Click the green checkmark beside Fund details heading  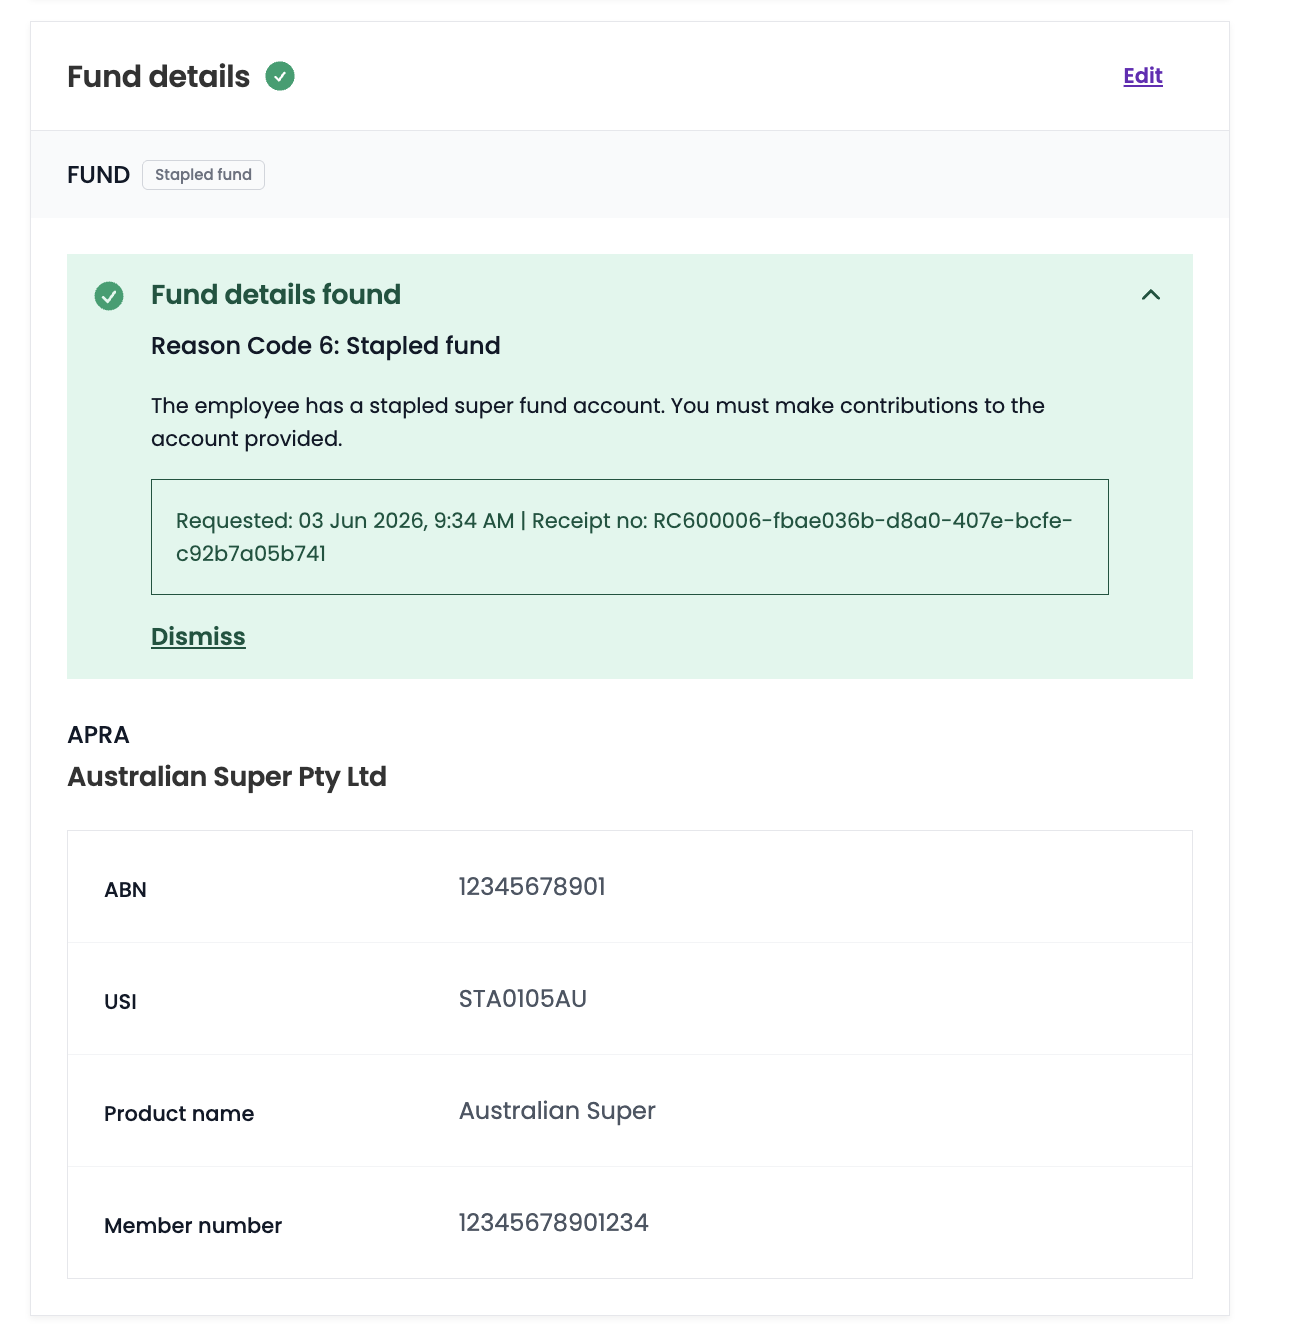(x=280, y=76)
